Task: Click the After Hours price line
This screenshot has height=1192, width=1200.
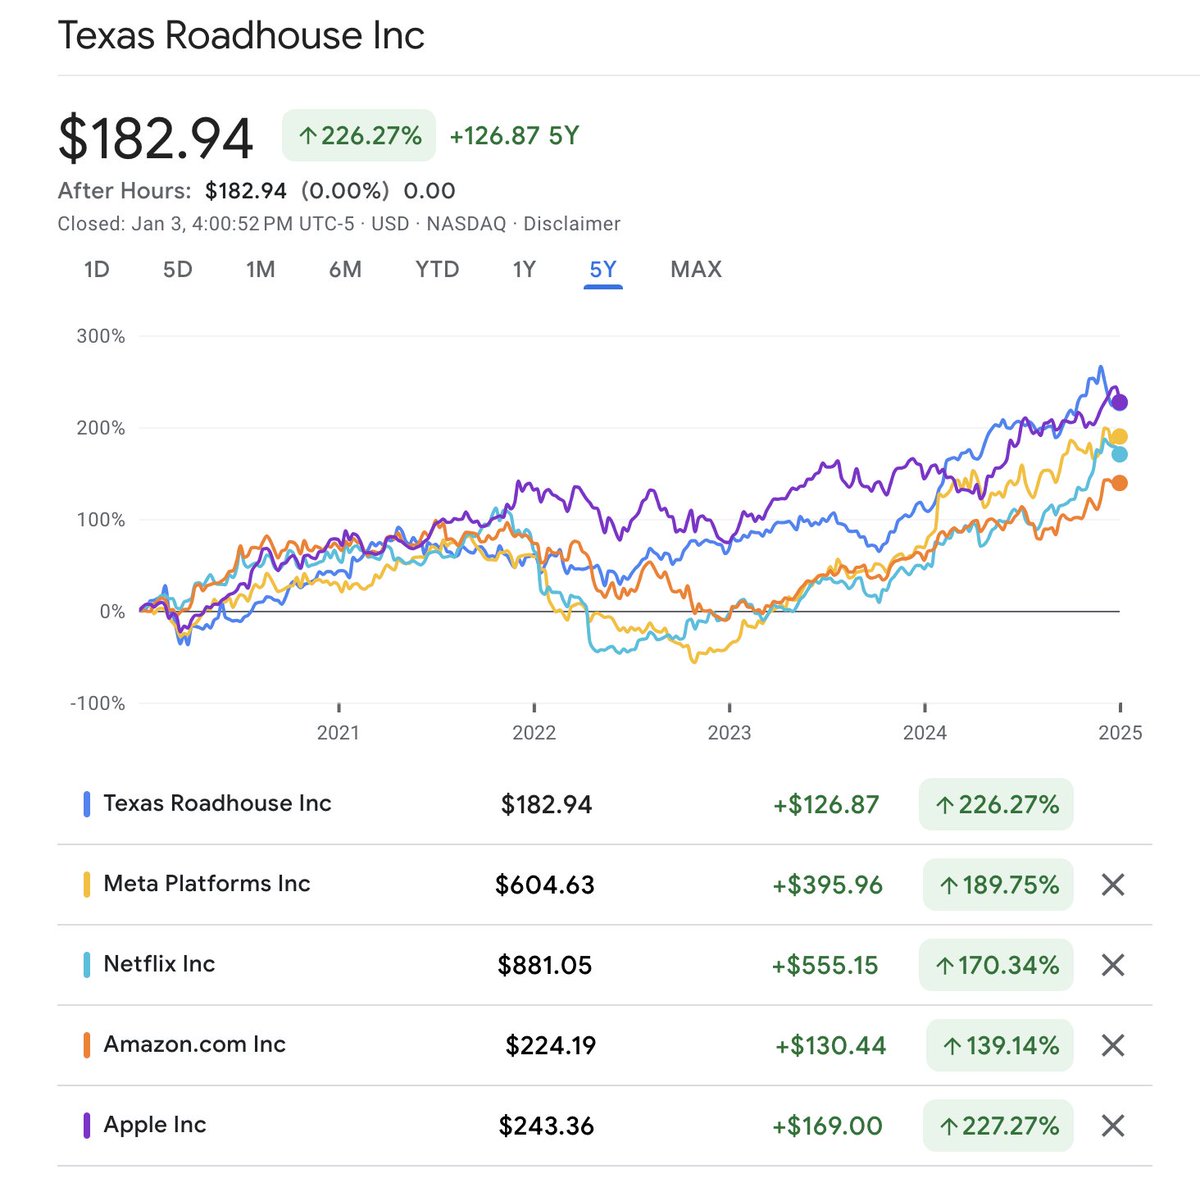Action: tap(256, 191)
